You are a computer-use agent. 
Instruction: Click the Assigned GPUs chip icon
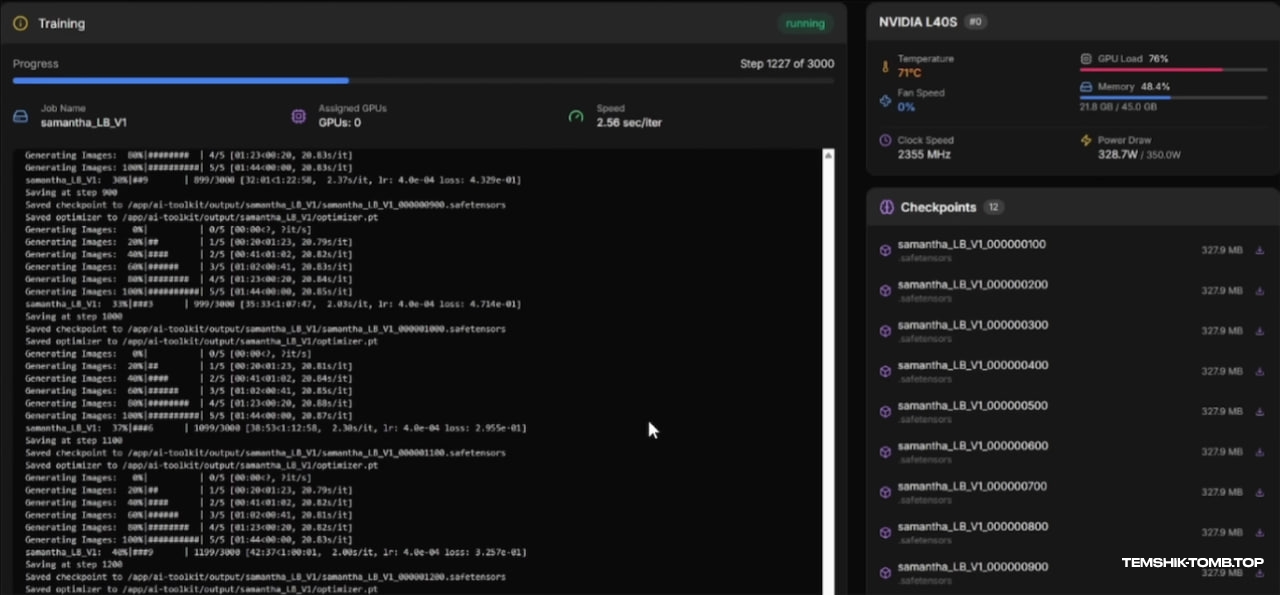click(x=298, y=116)
